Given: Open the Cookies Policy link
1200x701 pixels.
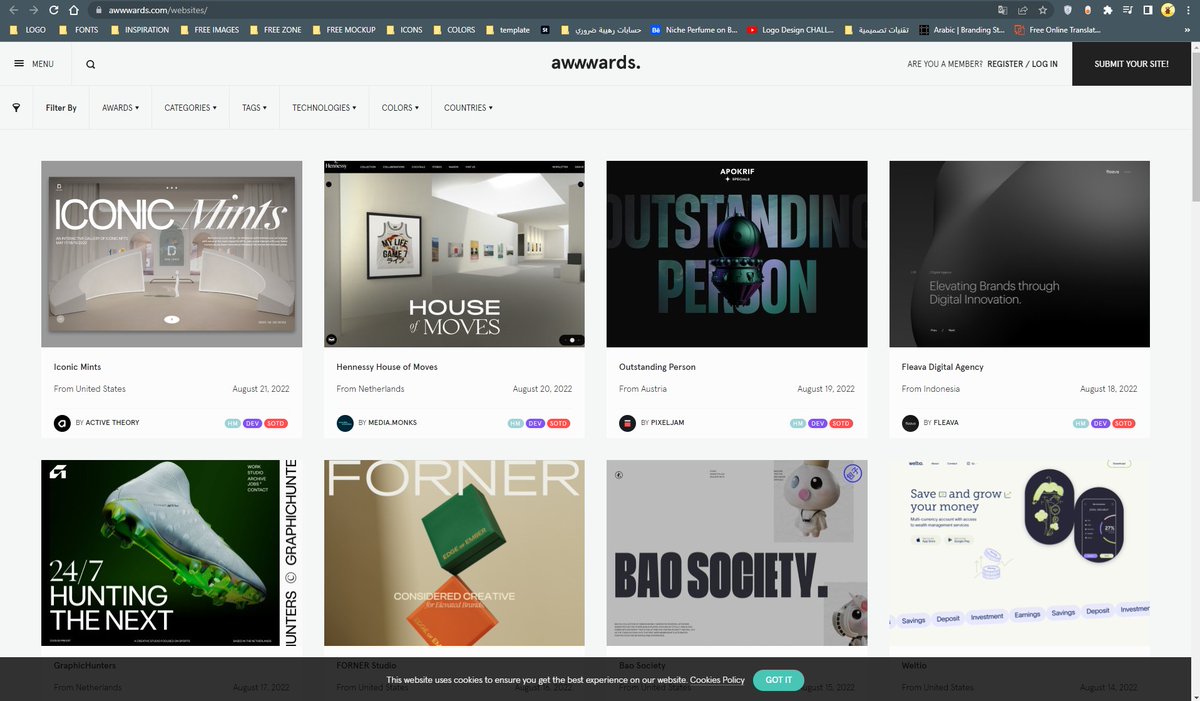Looking at the screenshot, I should [717, 680].
